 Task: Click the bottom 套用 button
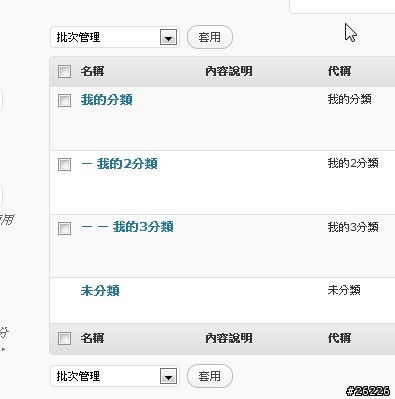click(210, 376)
